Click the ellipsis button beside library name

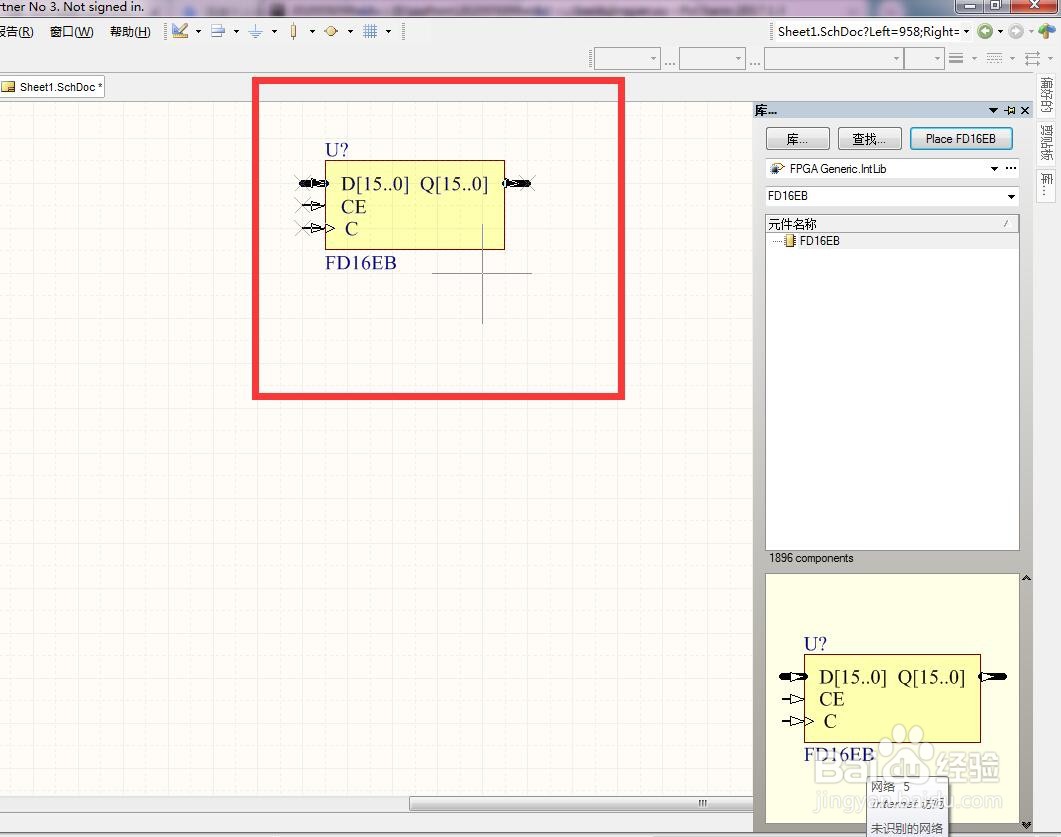pos(1011,168)
